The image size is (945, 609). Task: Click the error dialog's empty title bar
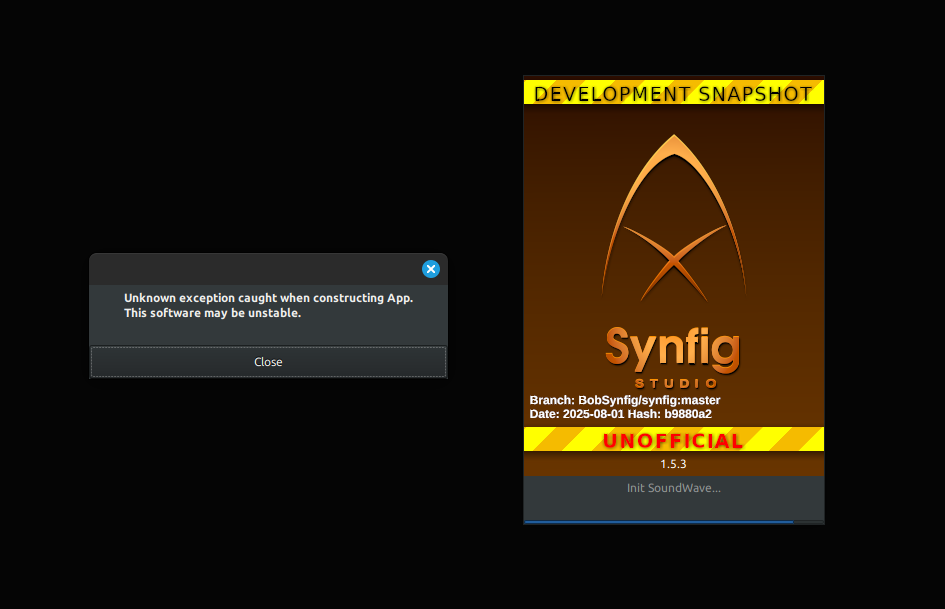point(250,268)
